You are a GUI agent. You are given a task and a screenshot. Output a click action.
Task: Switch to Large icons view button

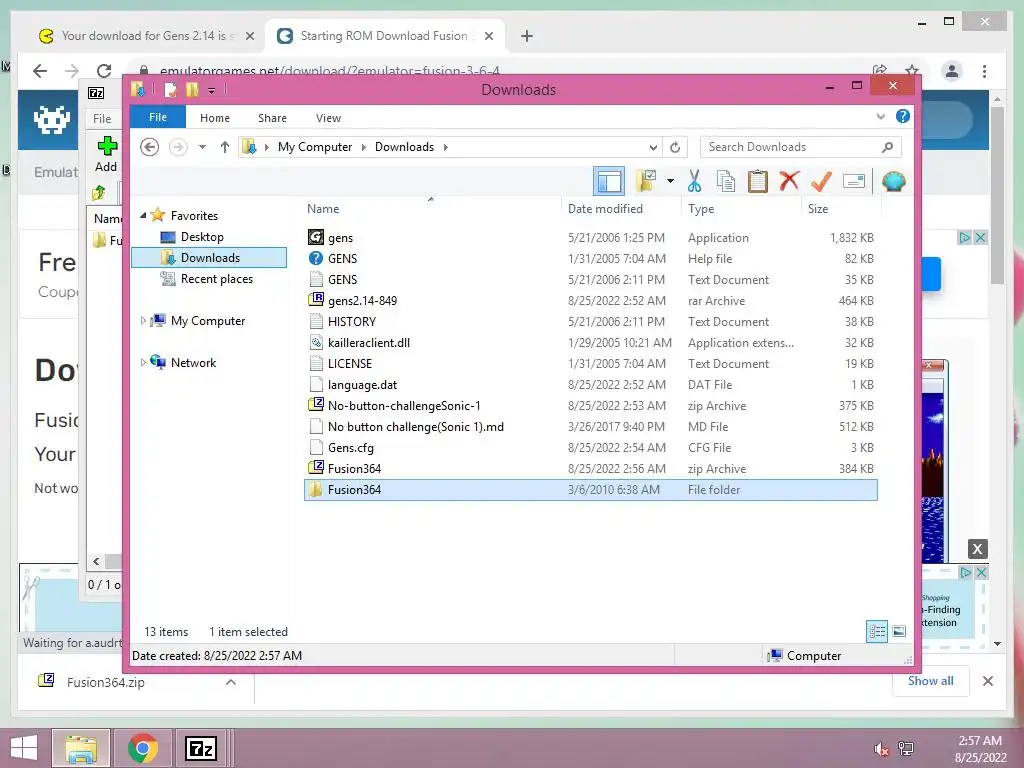click(899, 631)
